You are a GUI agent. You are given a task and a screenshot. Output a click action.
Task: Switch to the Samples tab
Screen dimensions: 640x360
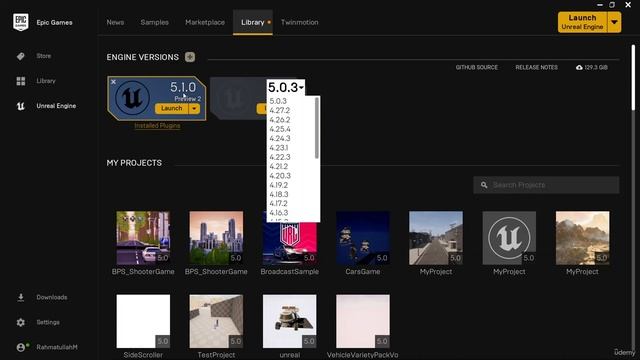pos(154,22)
